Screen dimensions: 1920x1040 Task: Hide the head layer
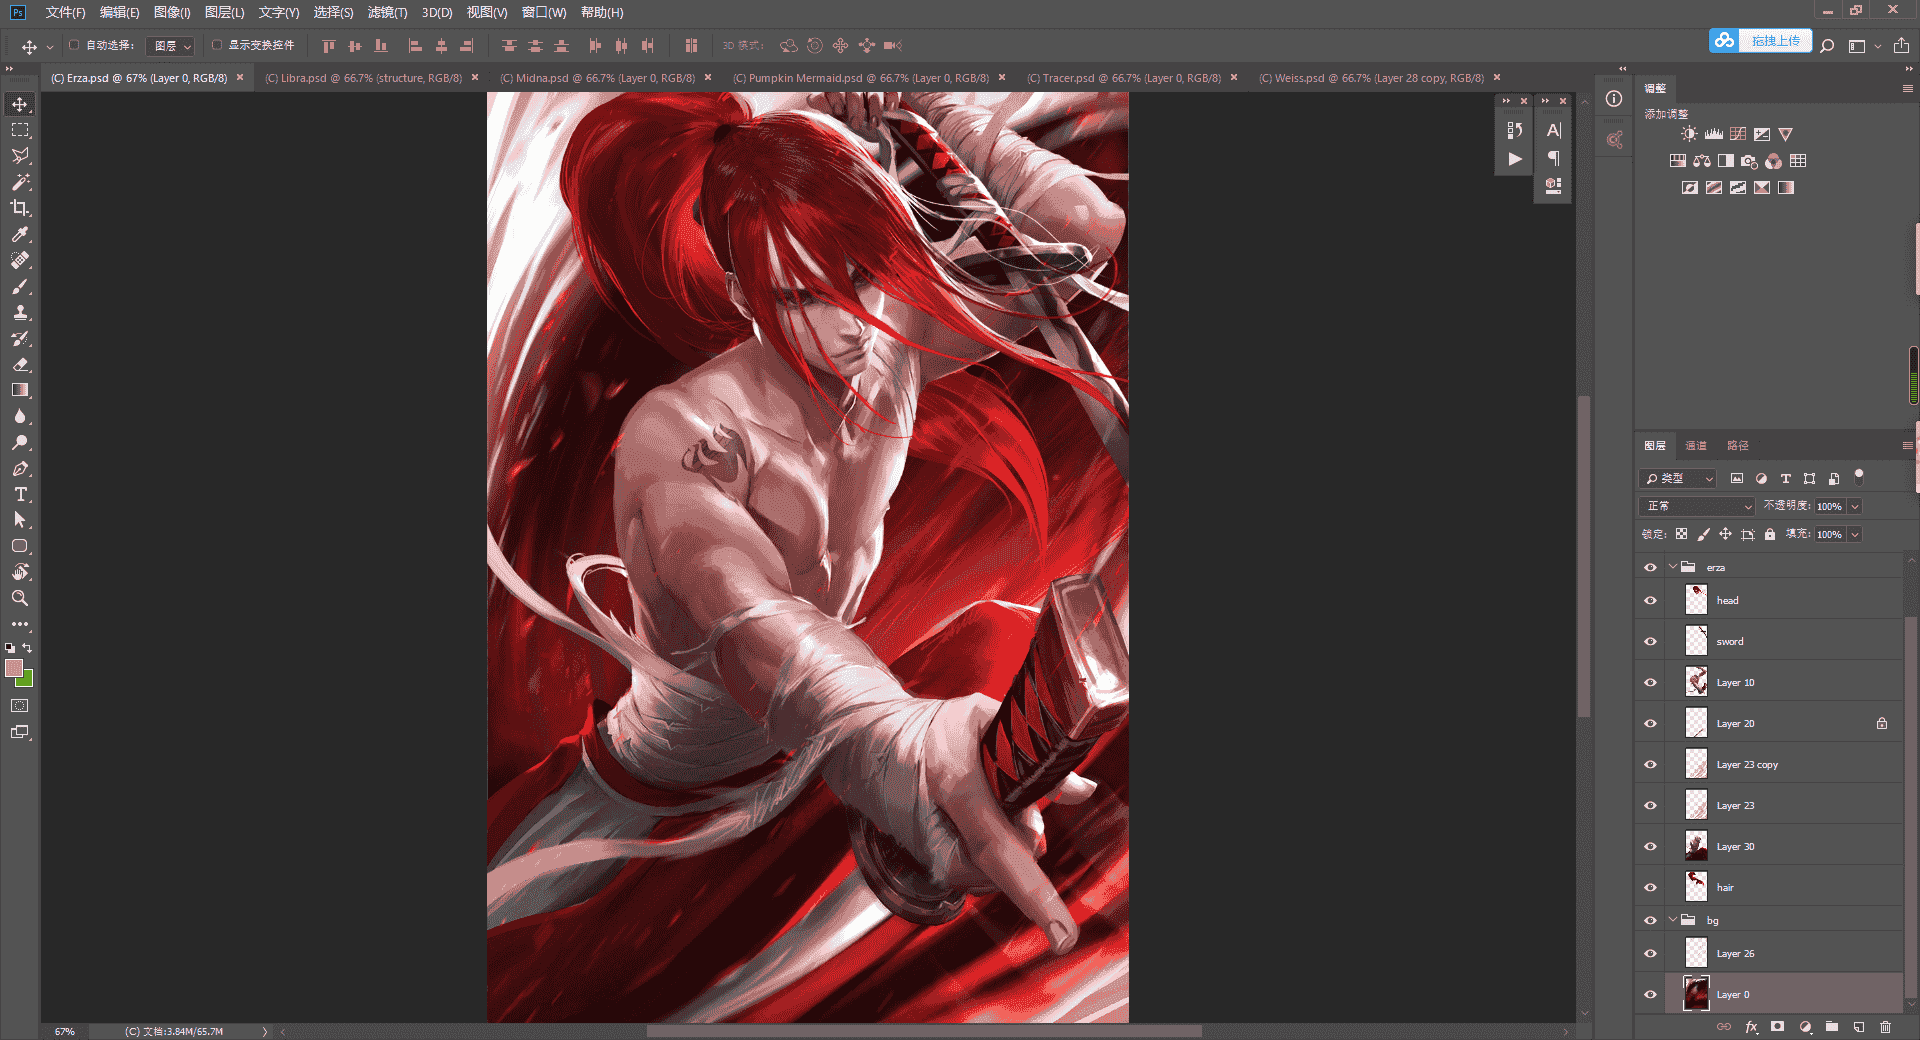coord(1650,600)
